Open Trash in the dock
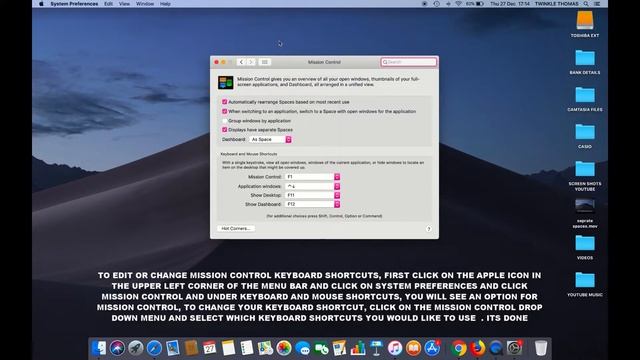This screenshot has width=640, height=360. 541,348
